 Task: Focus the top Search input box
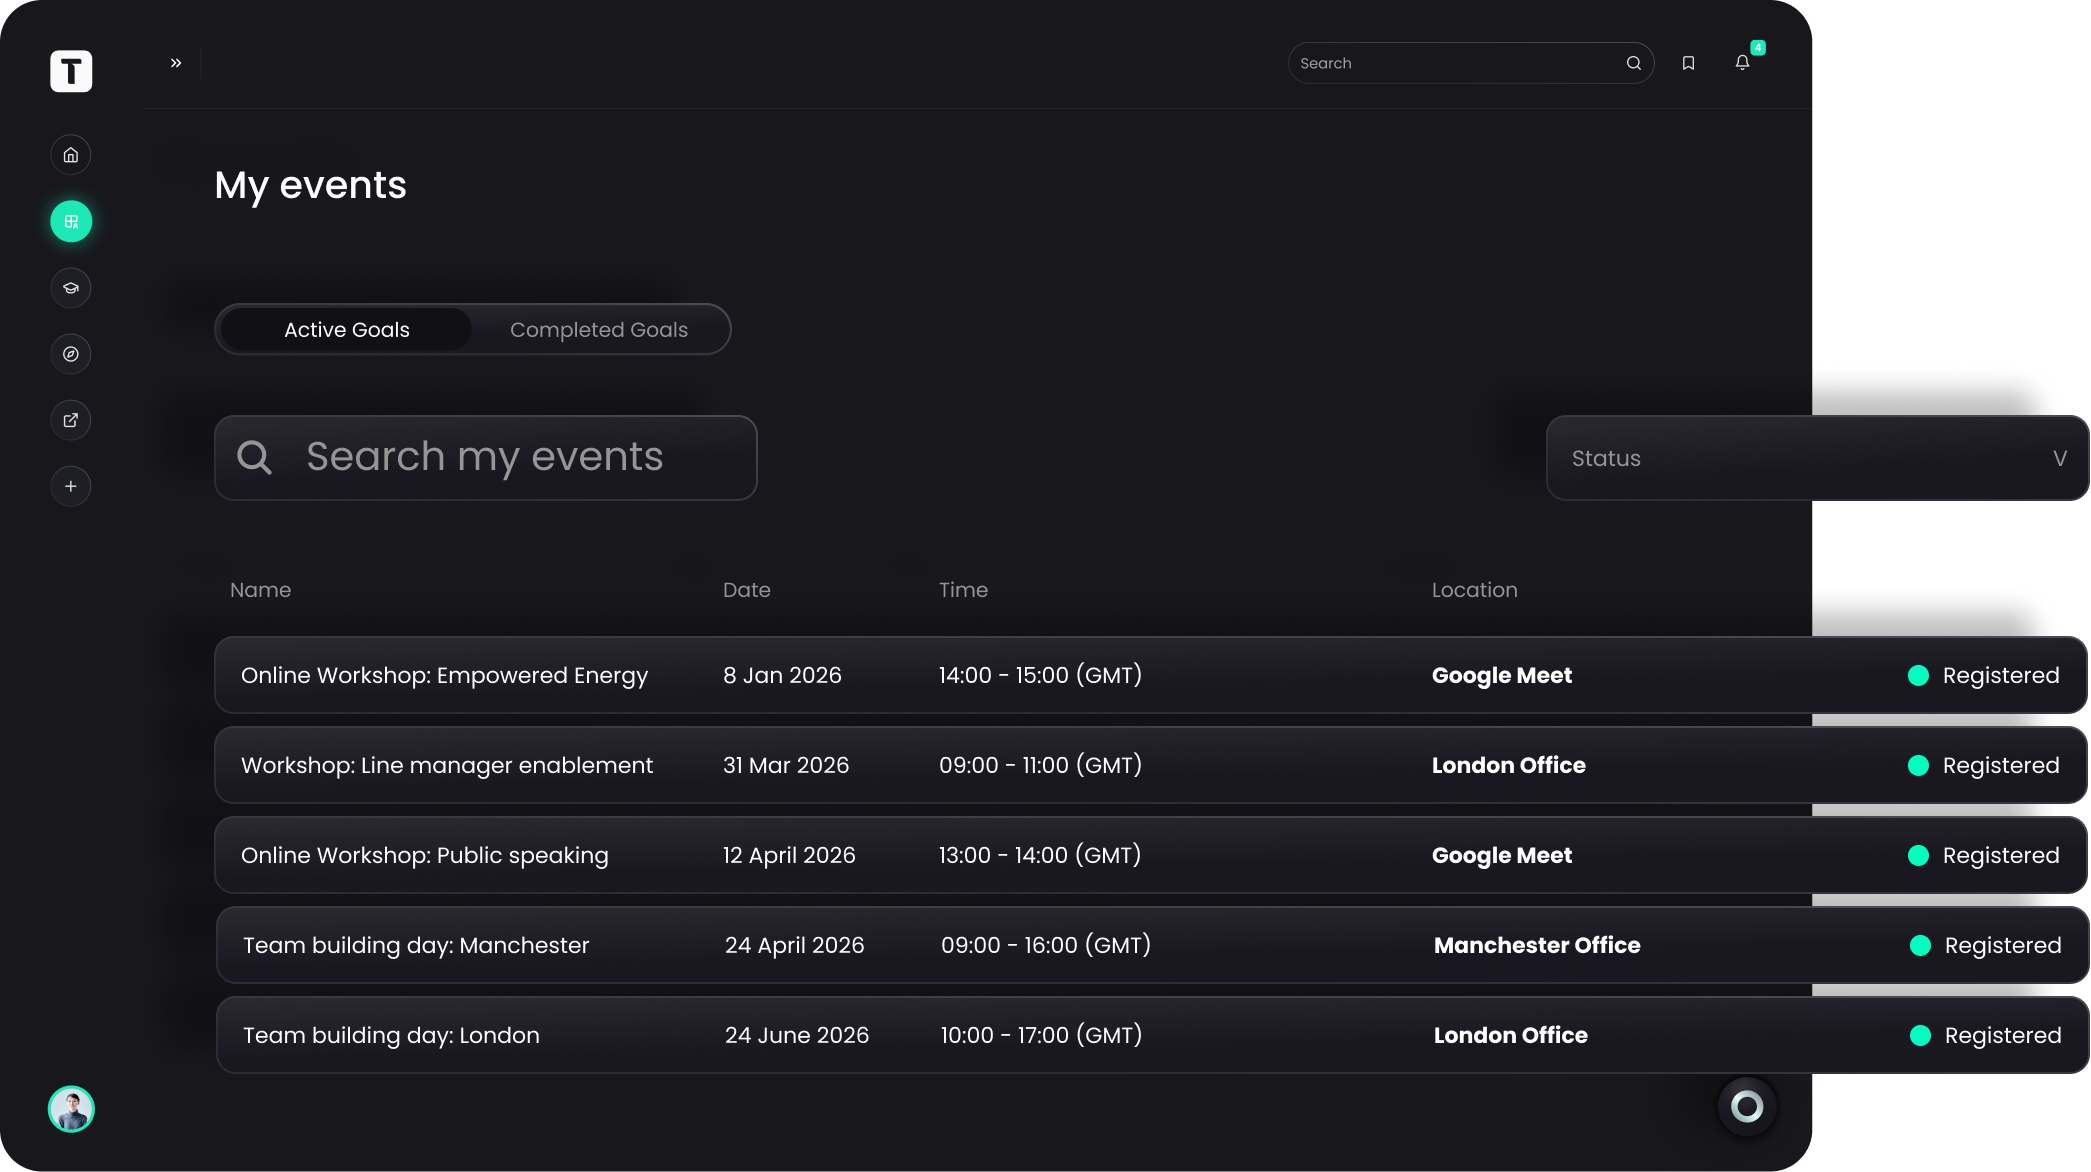pyautogui.click(x=1455, y=63)
